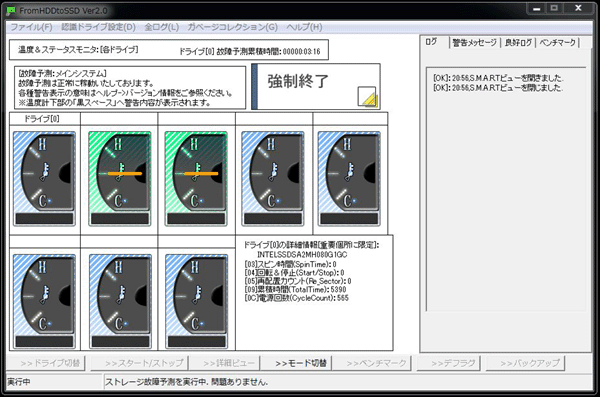The width and height of the screenshot is (600, 397).
Task: Open the ファイル(F) menu
Action: click(31, 27)
